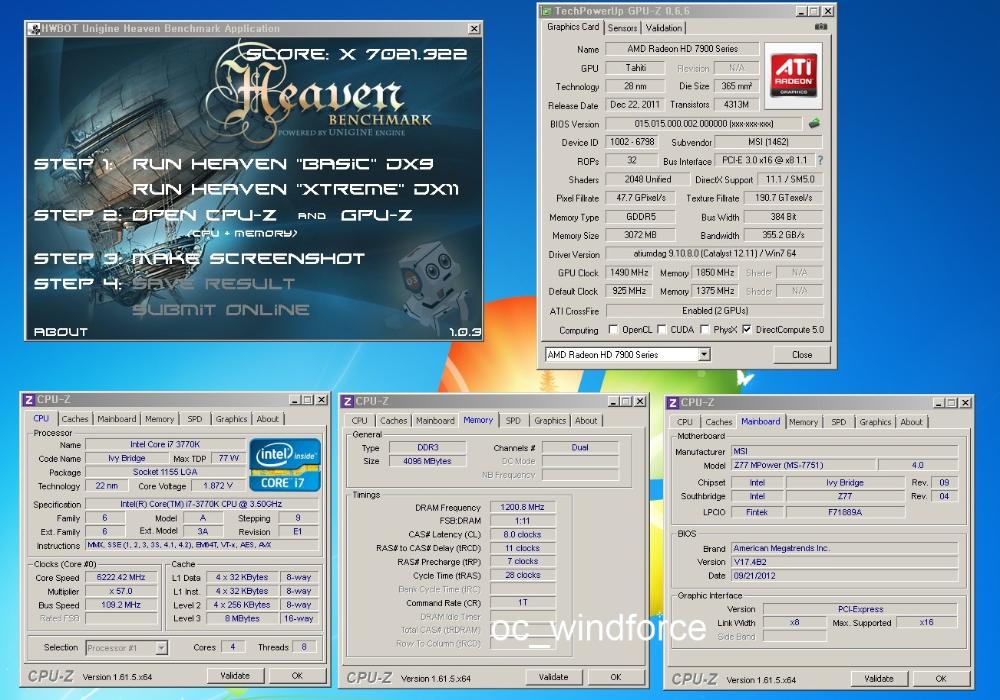Viewport: 1000px width, 700px height.
Task: Click the Core Speed 6222.42 MHz value
Action: pos(121,578)
